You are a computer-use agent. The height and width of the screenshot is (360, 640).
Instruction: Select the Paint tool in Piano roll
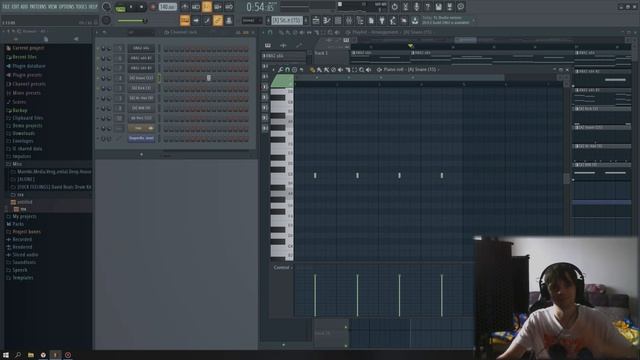pos(319,70)
